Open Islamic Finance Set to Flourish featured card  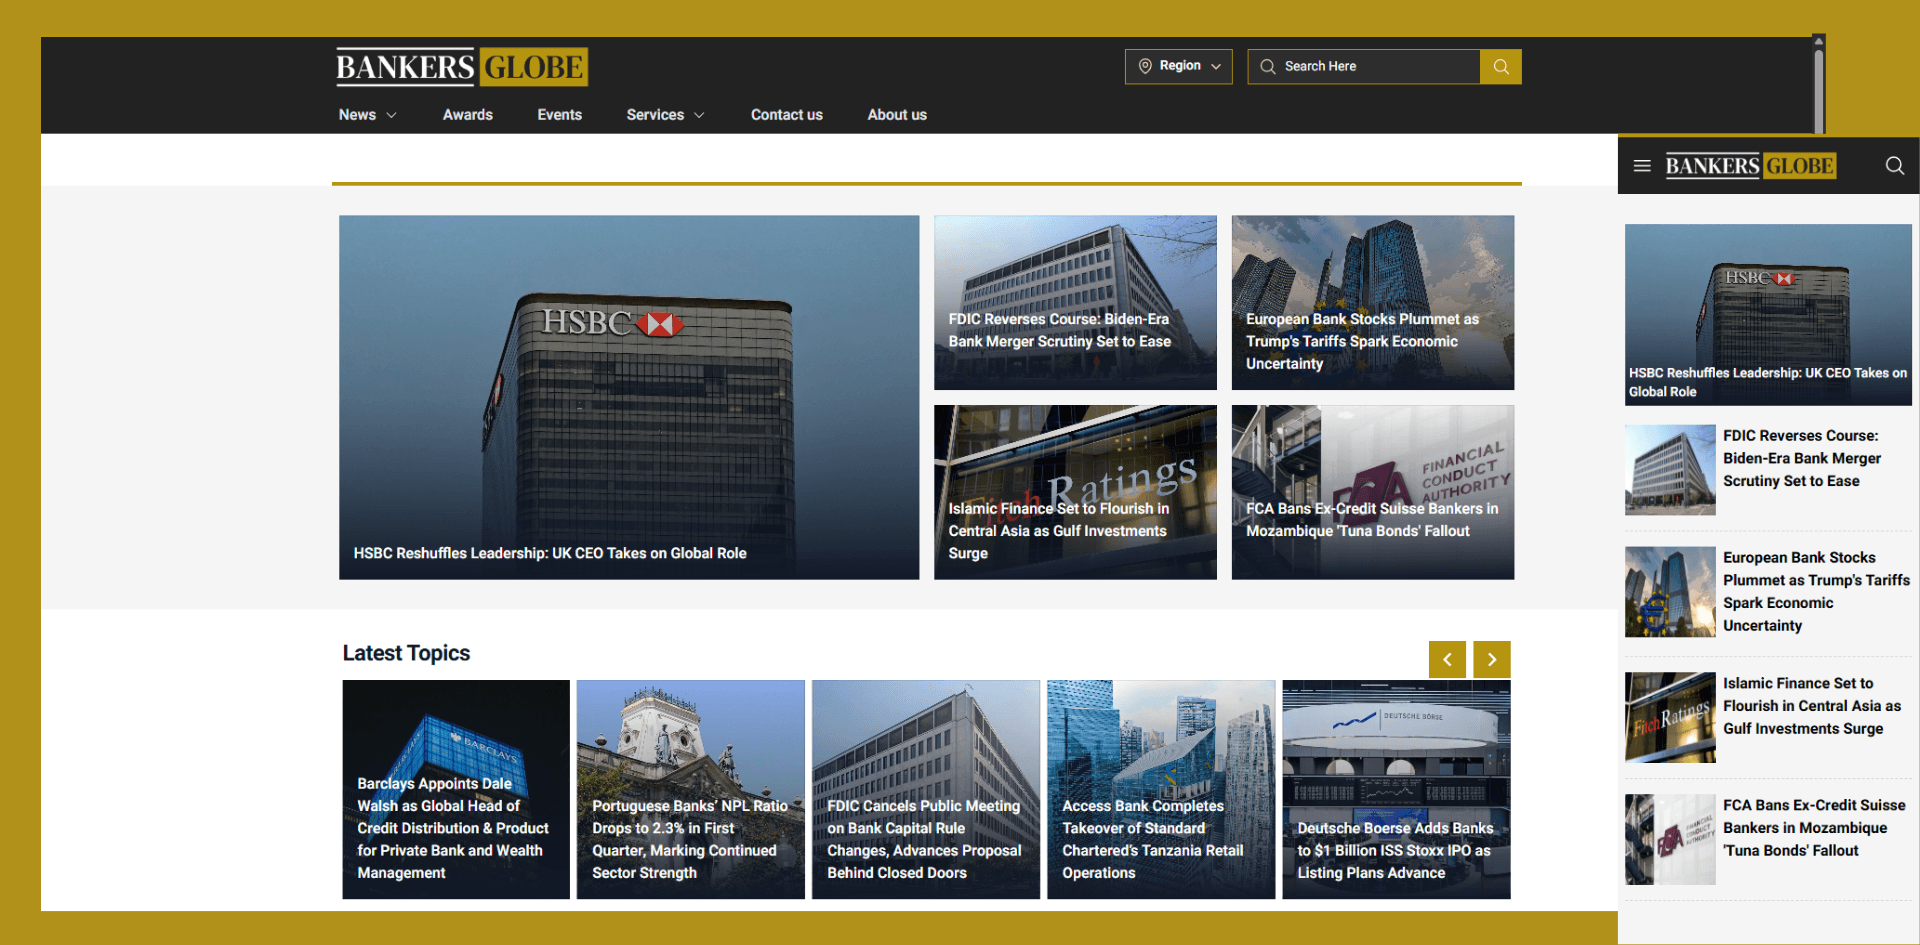tap(1075, 492)
